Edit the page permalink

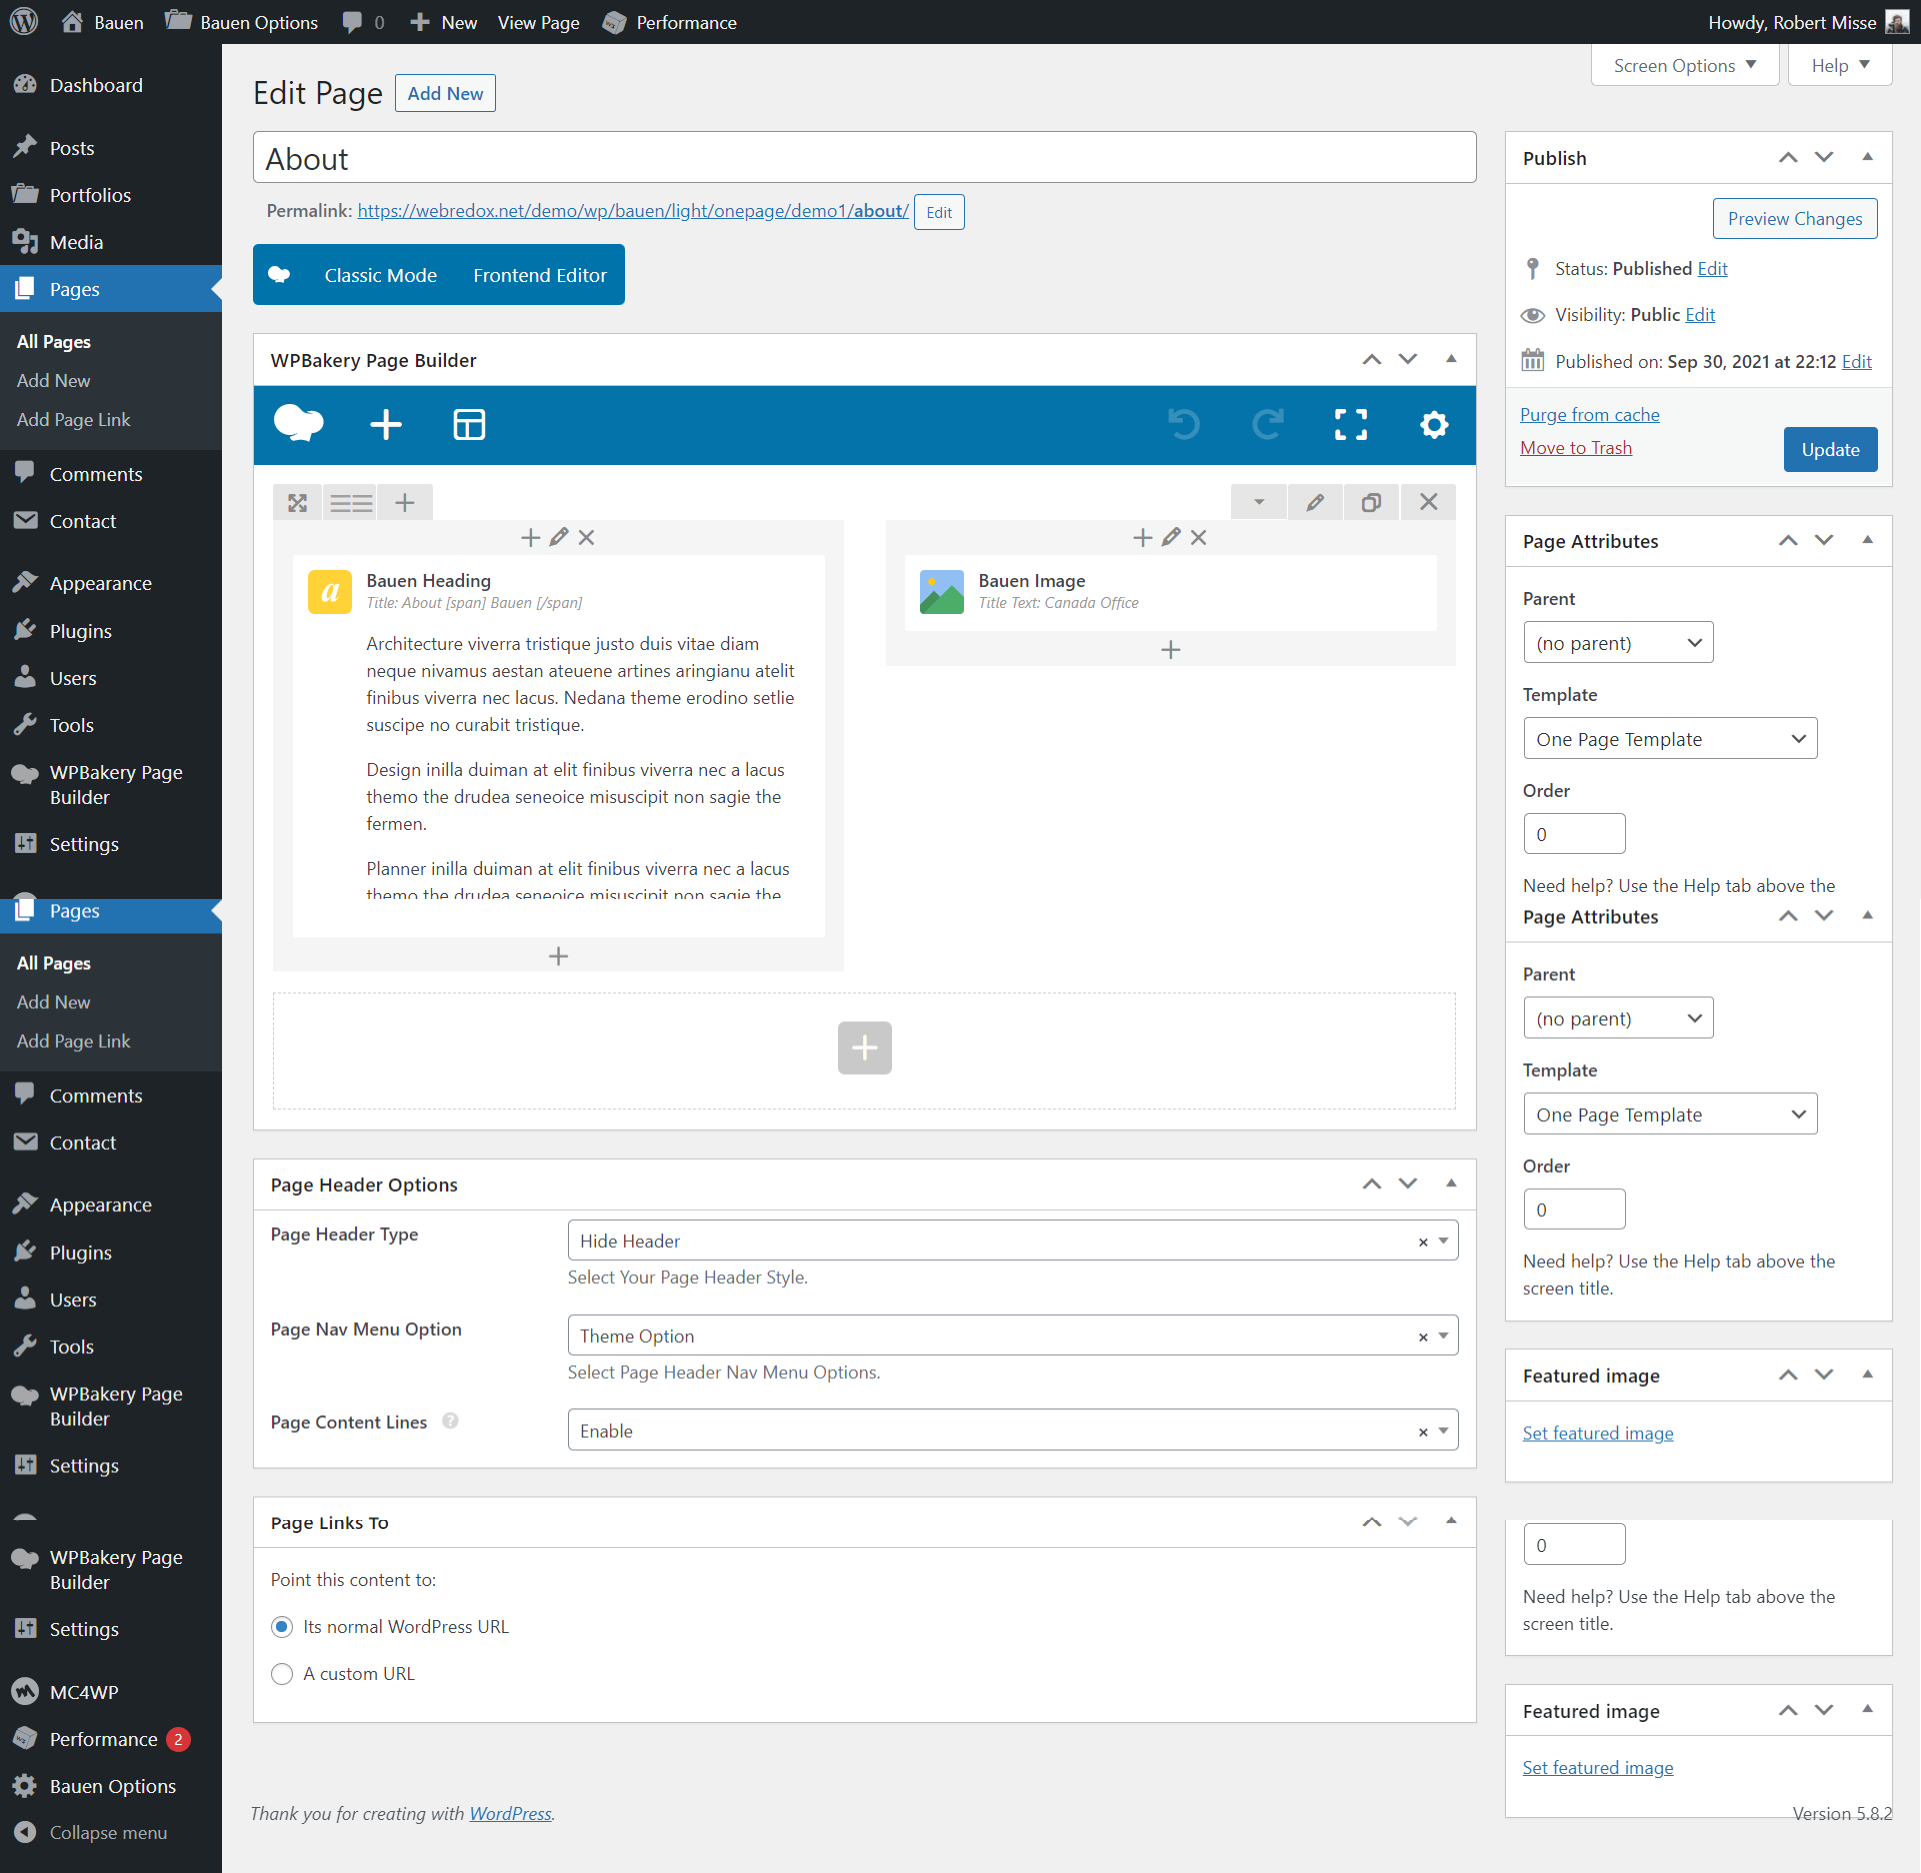pyautogui.click(x=939, y=212)
